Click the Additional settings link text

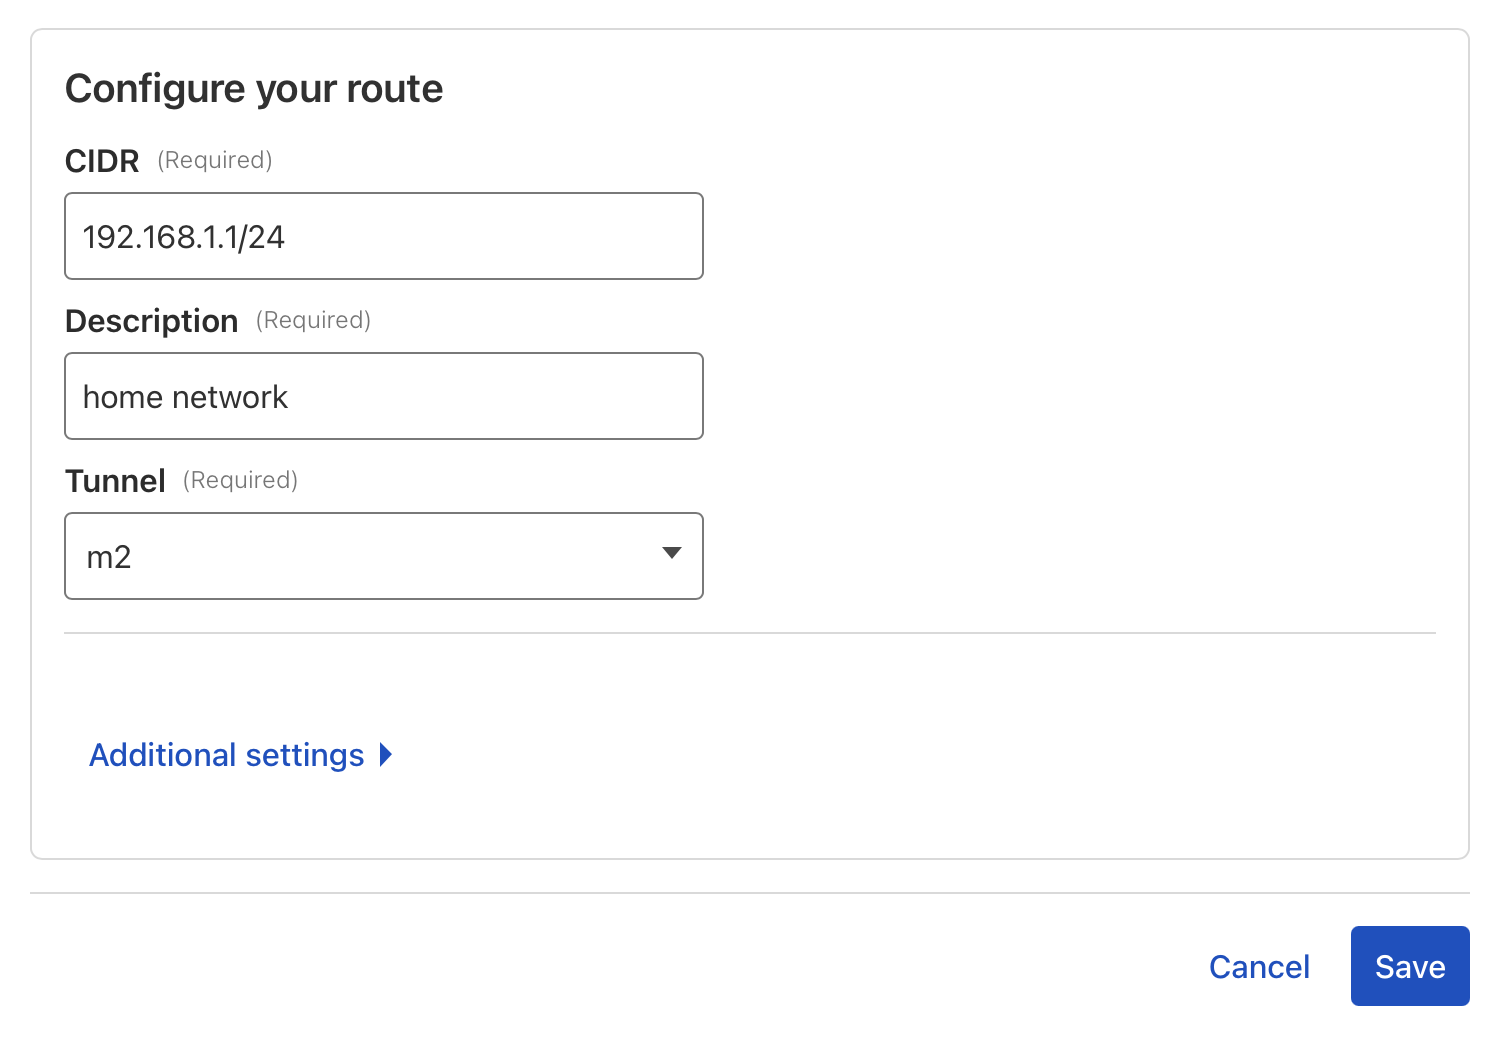226,755
